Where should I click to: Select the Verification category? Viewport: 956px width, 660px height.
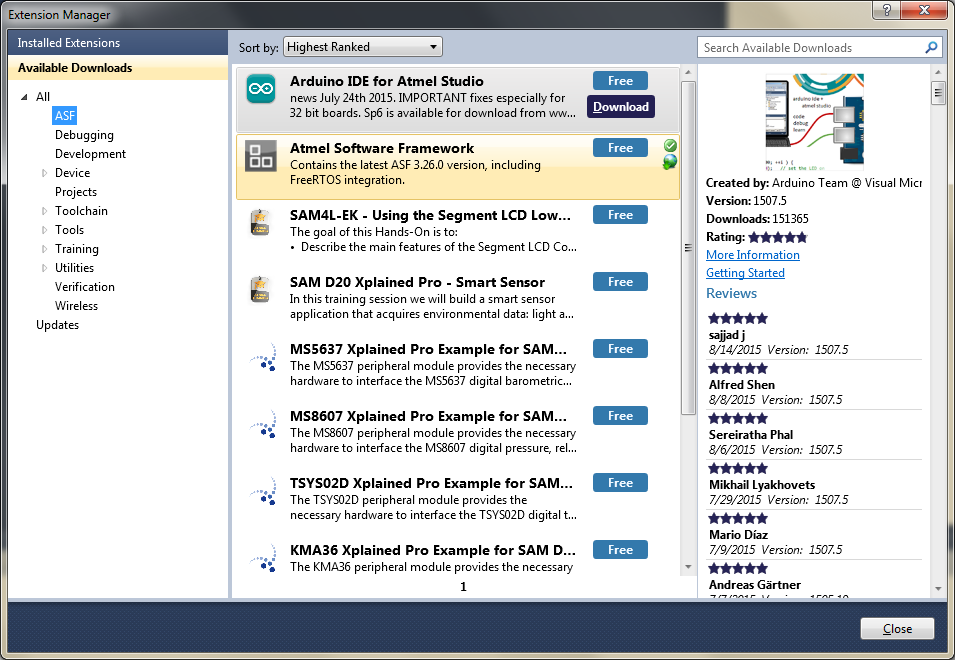coord(85,286)
